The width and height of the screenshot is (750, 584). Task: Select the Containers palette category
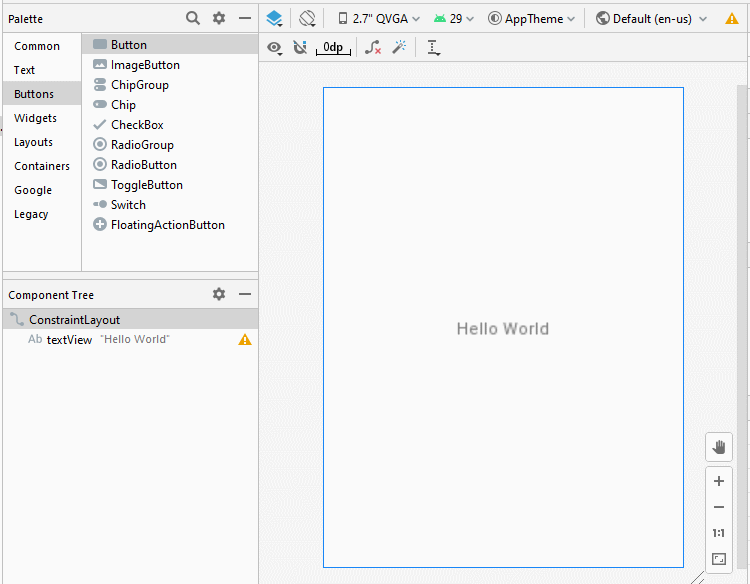tap(42, 166)
